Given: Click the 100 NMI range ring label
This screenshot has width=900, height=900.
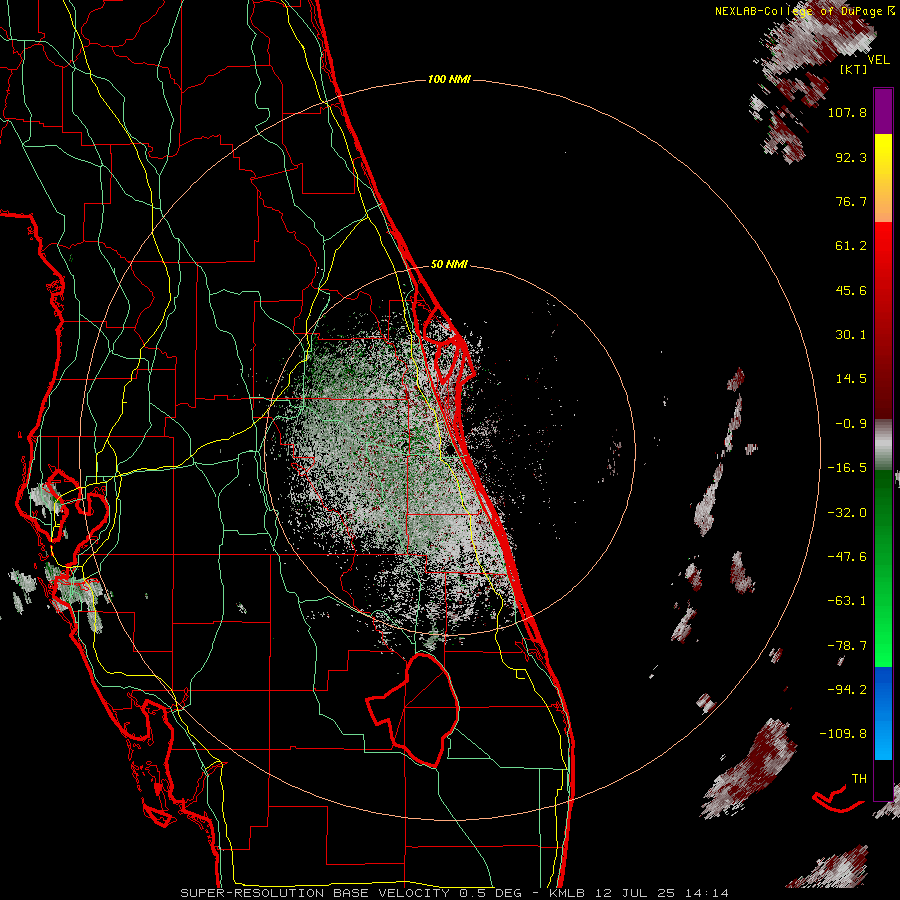Looking at the screenshot, I should point(449,79).
